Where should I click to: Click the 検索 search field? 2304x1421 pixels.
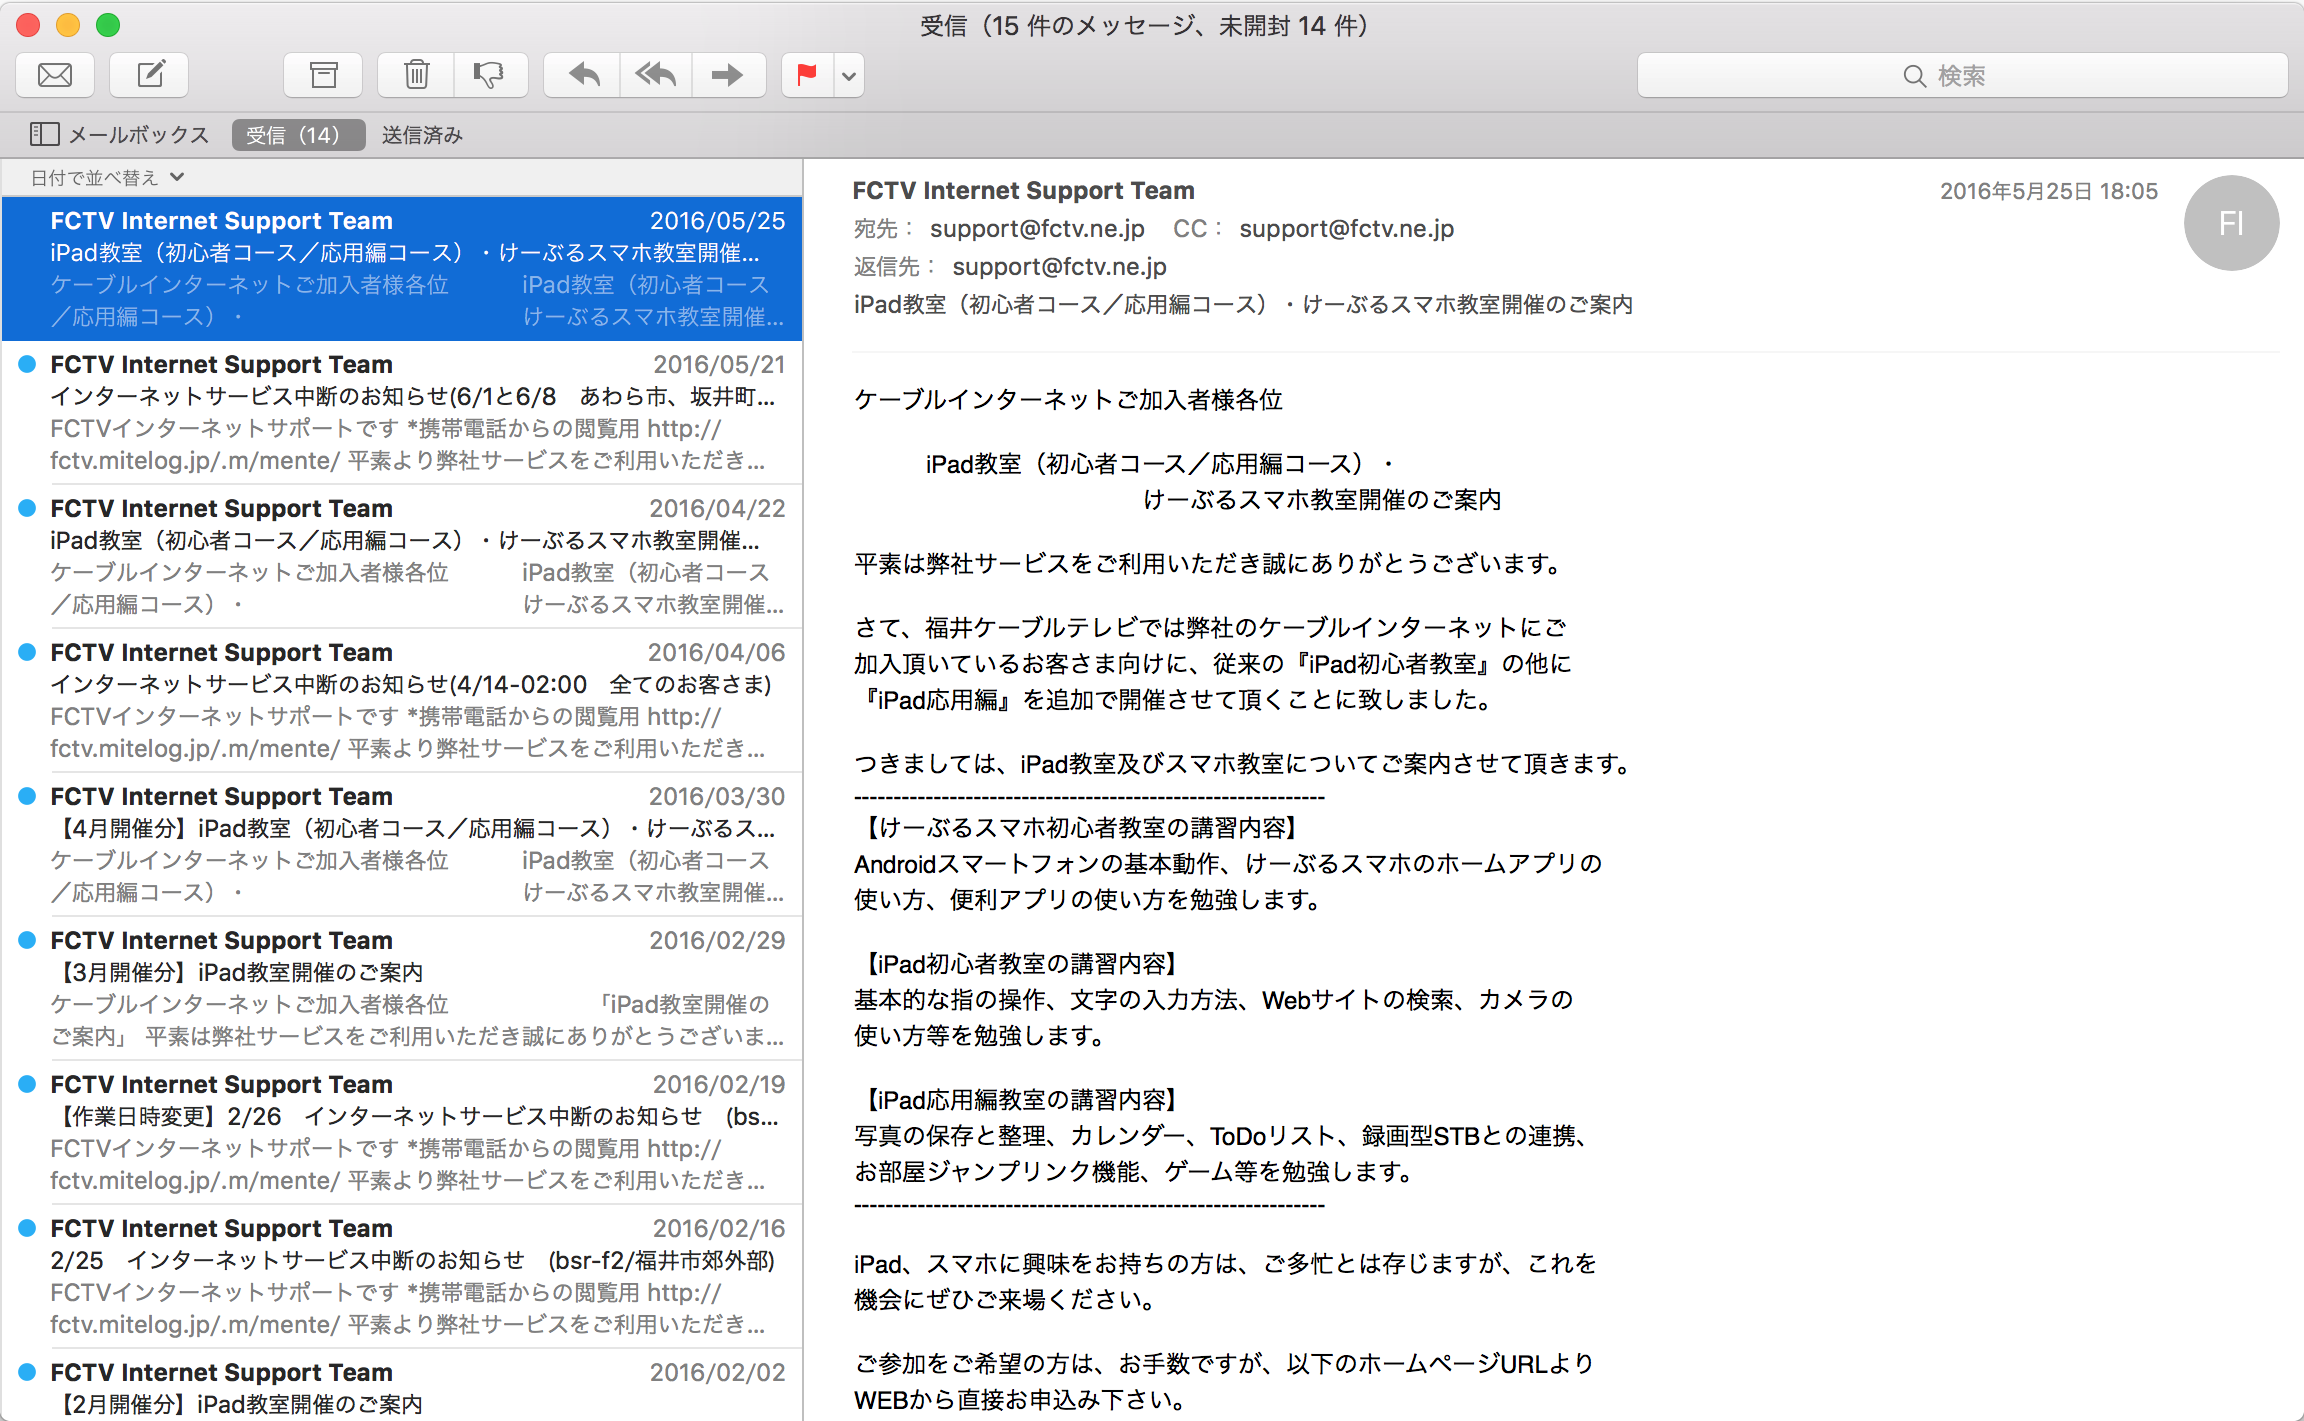pyautogui.click(x=1962, y=75)
